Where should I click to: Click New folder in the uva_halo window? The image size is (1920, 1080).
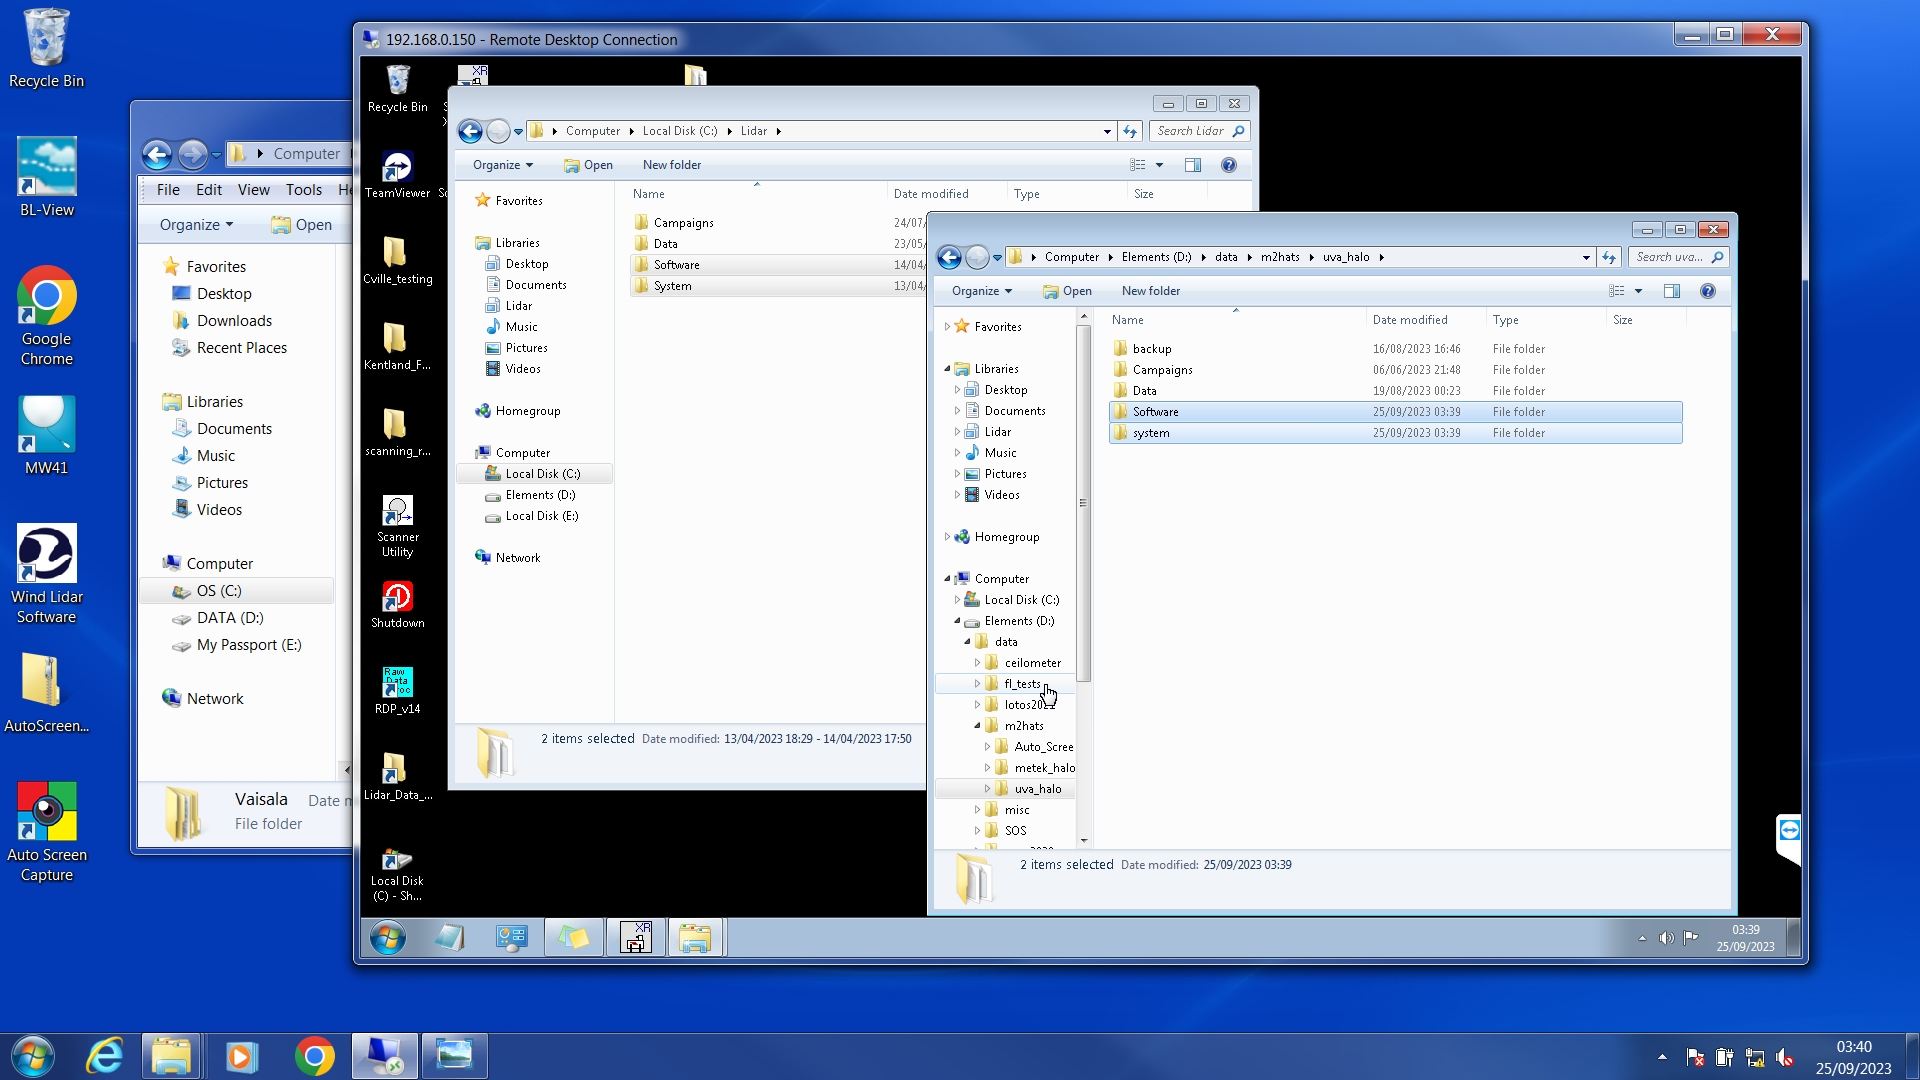point(1150,291)
